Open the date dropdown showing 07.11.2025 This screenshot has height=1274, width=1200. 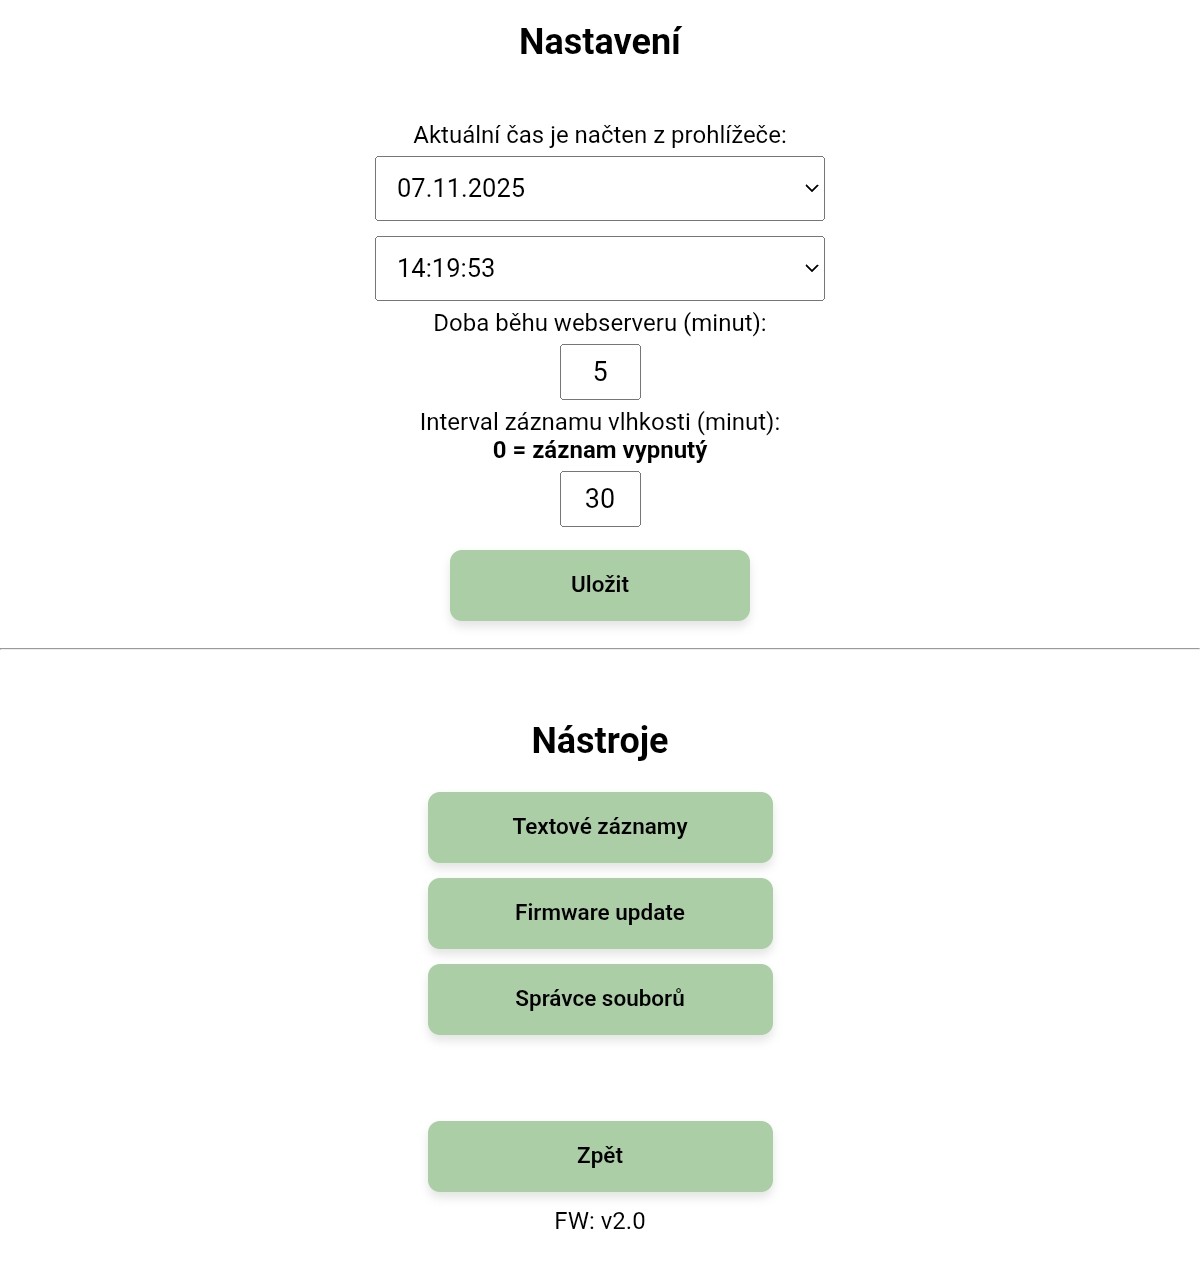pos(598,188)
